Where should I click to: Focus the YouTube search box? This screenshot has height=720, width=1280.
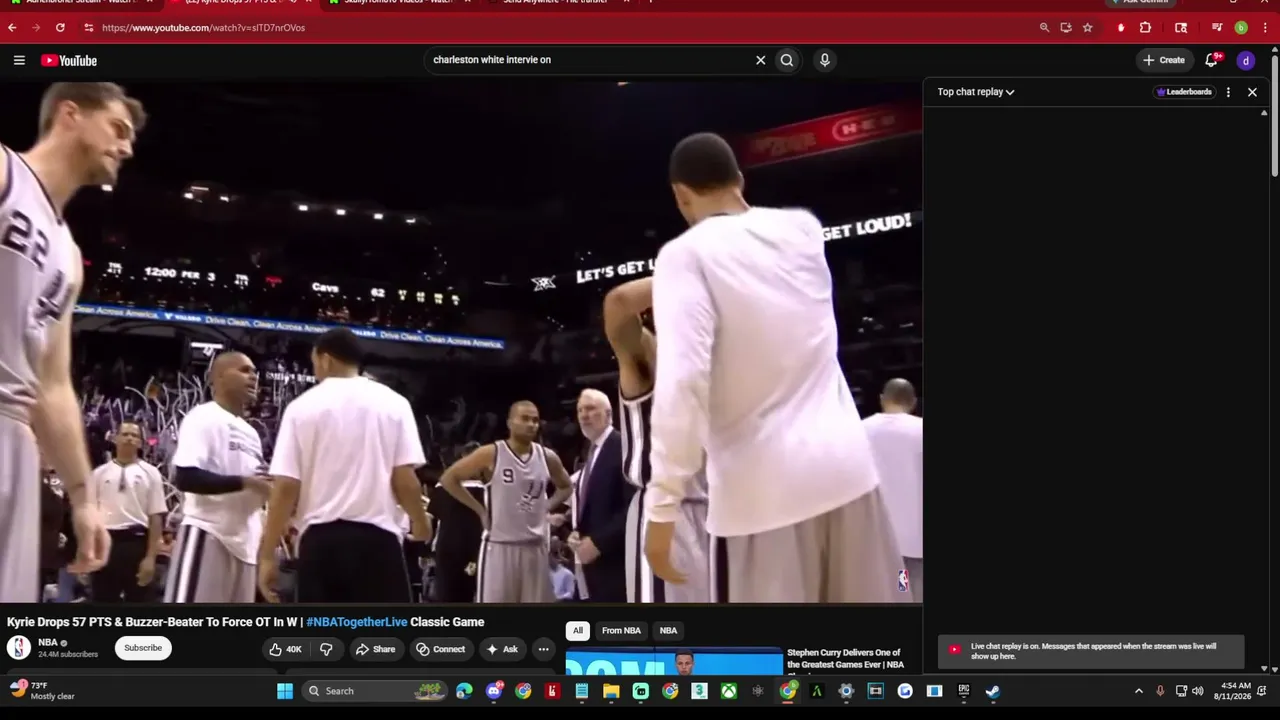(590, 60)
